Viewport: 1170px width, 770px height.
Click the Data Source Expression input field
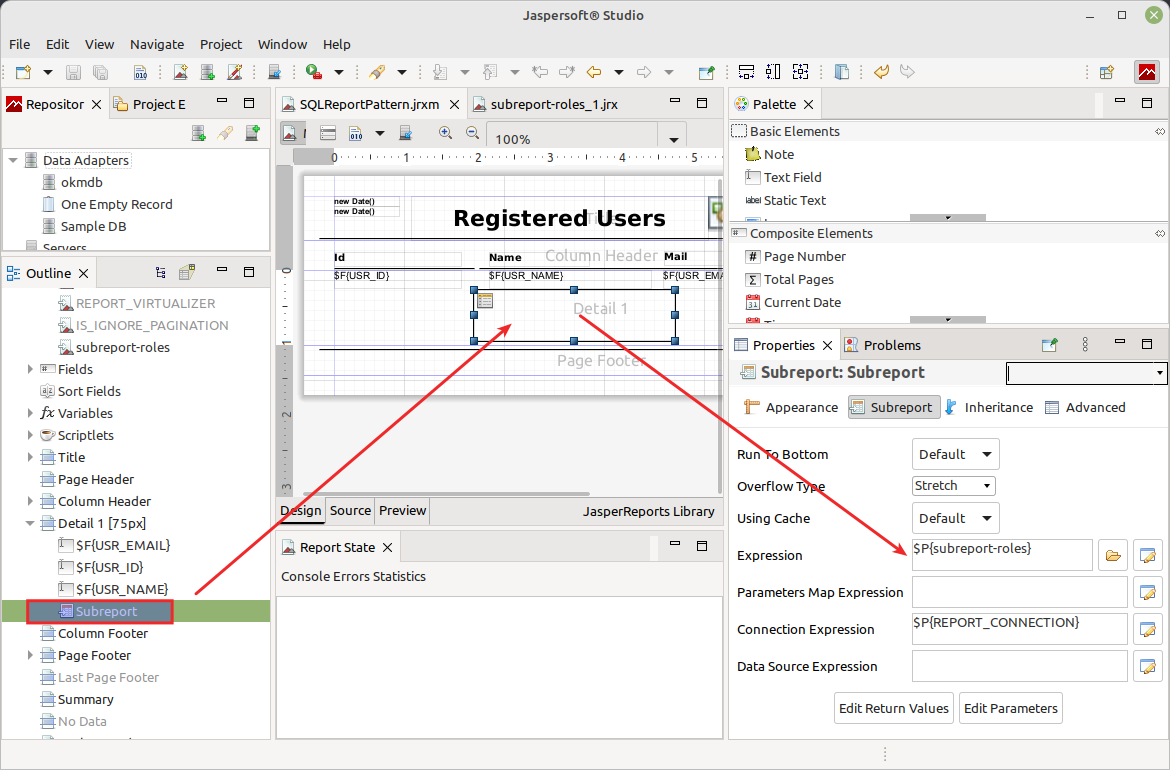[x=1019, y=666]
